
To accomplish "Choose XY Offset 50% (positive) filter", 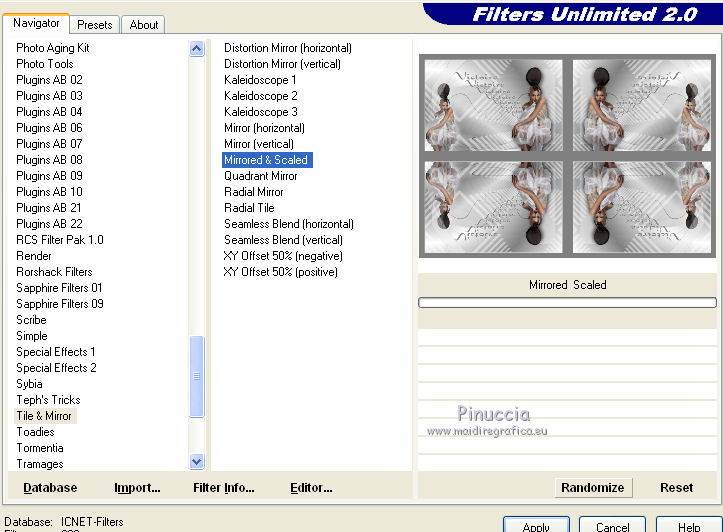I will tap(280, 272).
